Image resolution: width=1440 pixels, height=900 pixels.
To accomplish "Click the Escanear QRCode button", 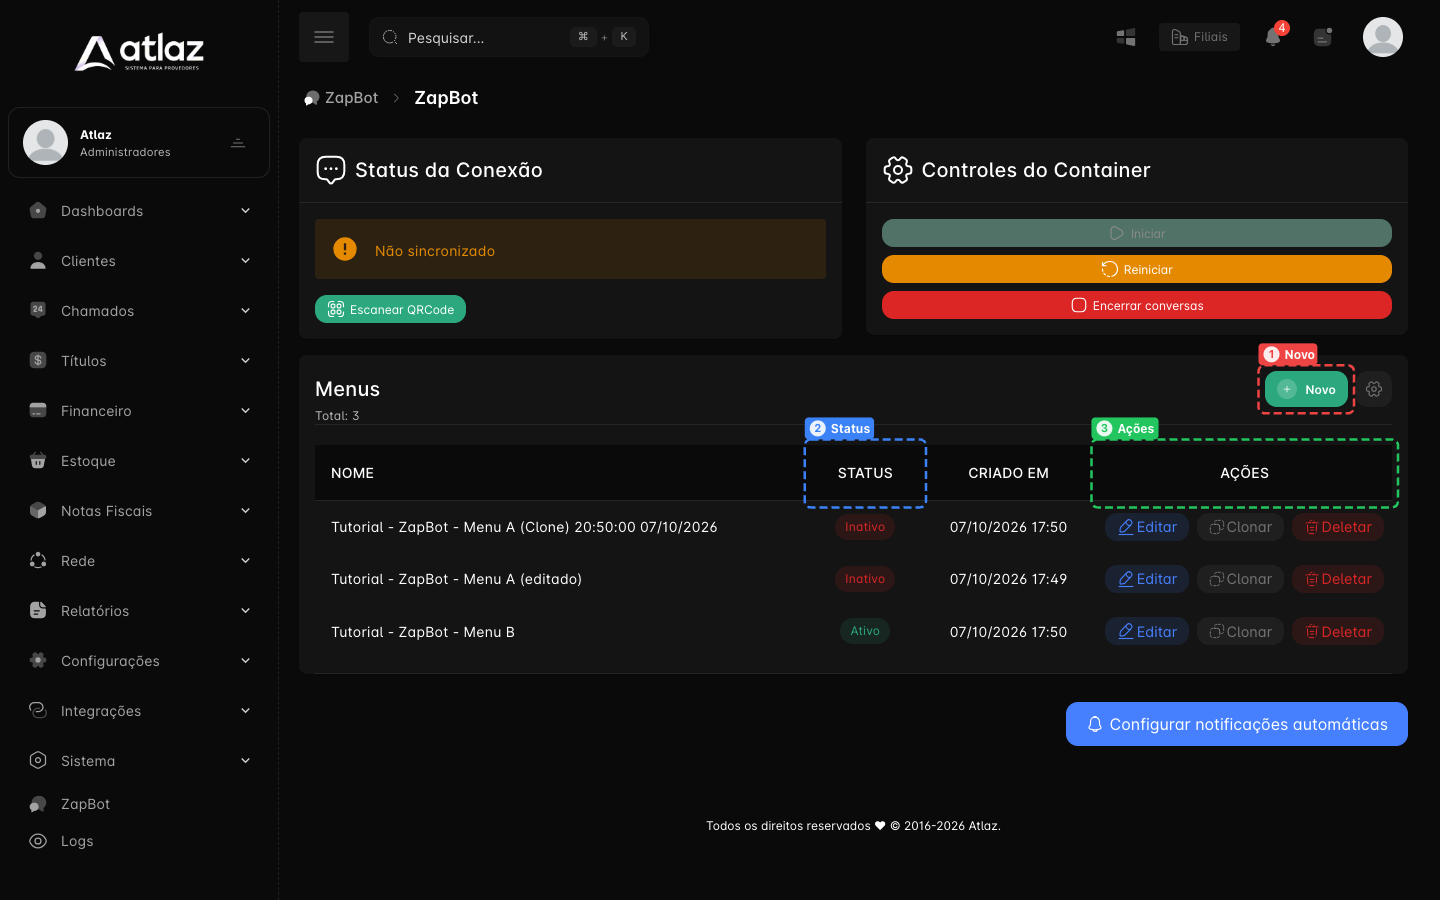I will pos(390,309).
